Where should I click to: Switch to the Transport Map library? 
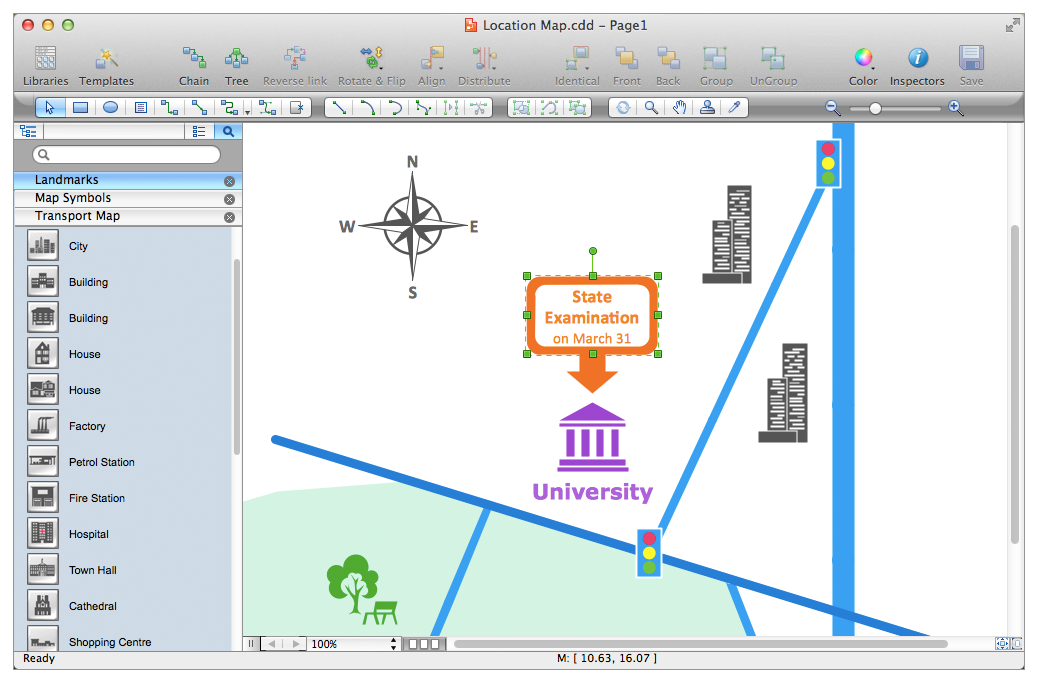click(x=77, y=216)
